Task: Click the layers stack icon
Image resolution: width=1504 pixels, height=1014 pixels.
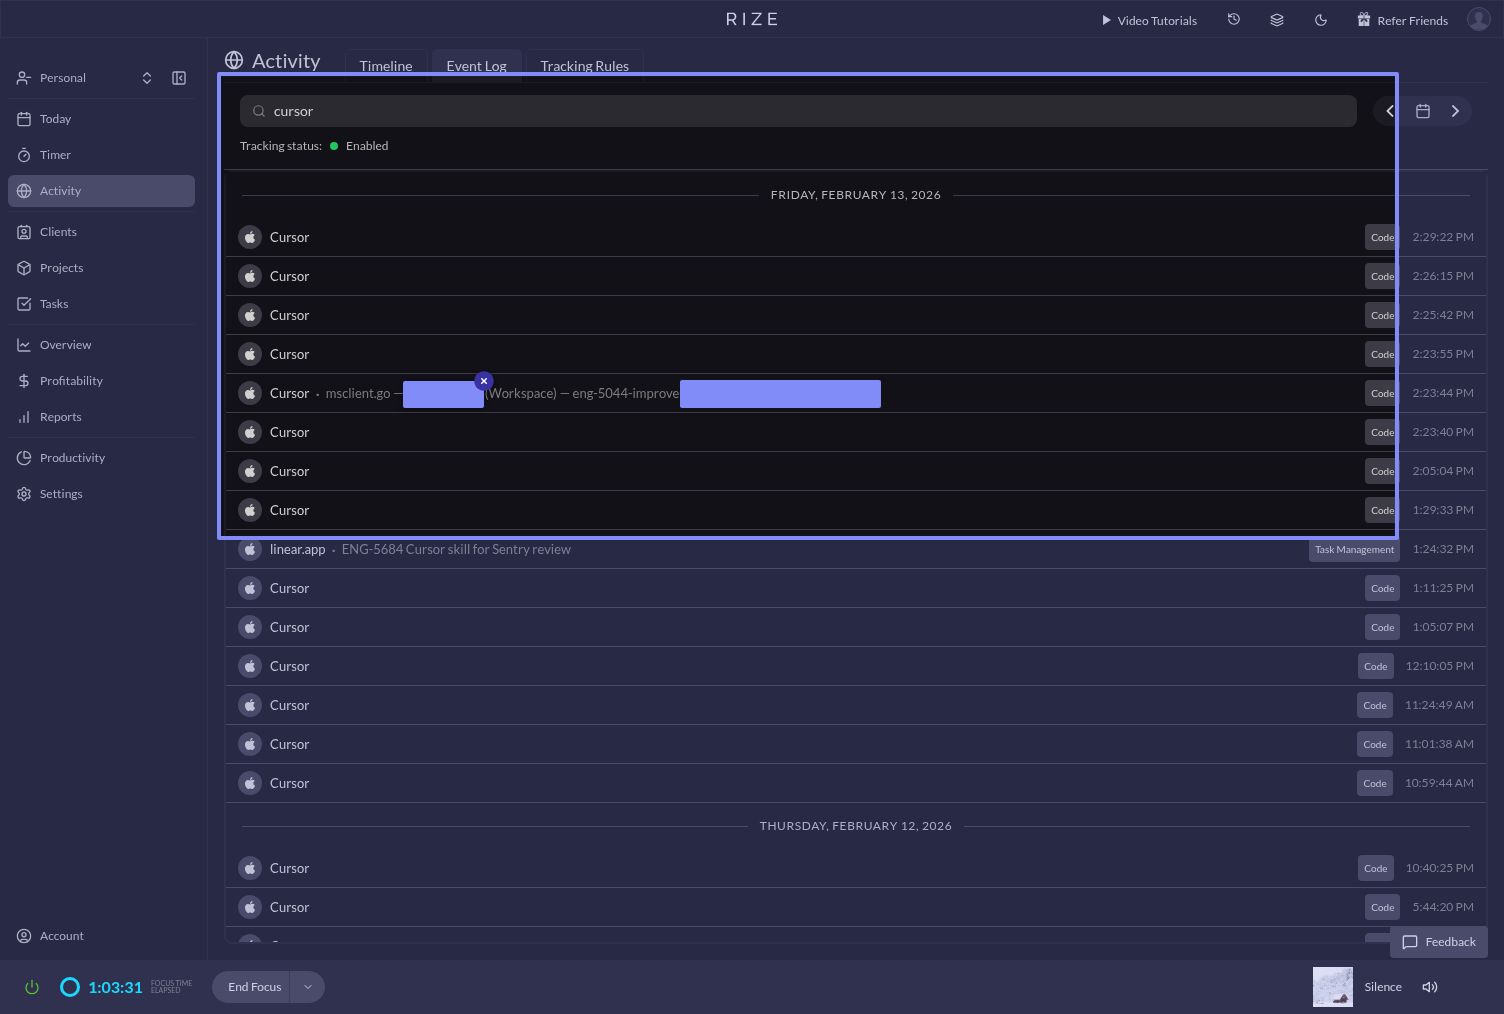Action: 1277,20
